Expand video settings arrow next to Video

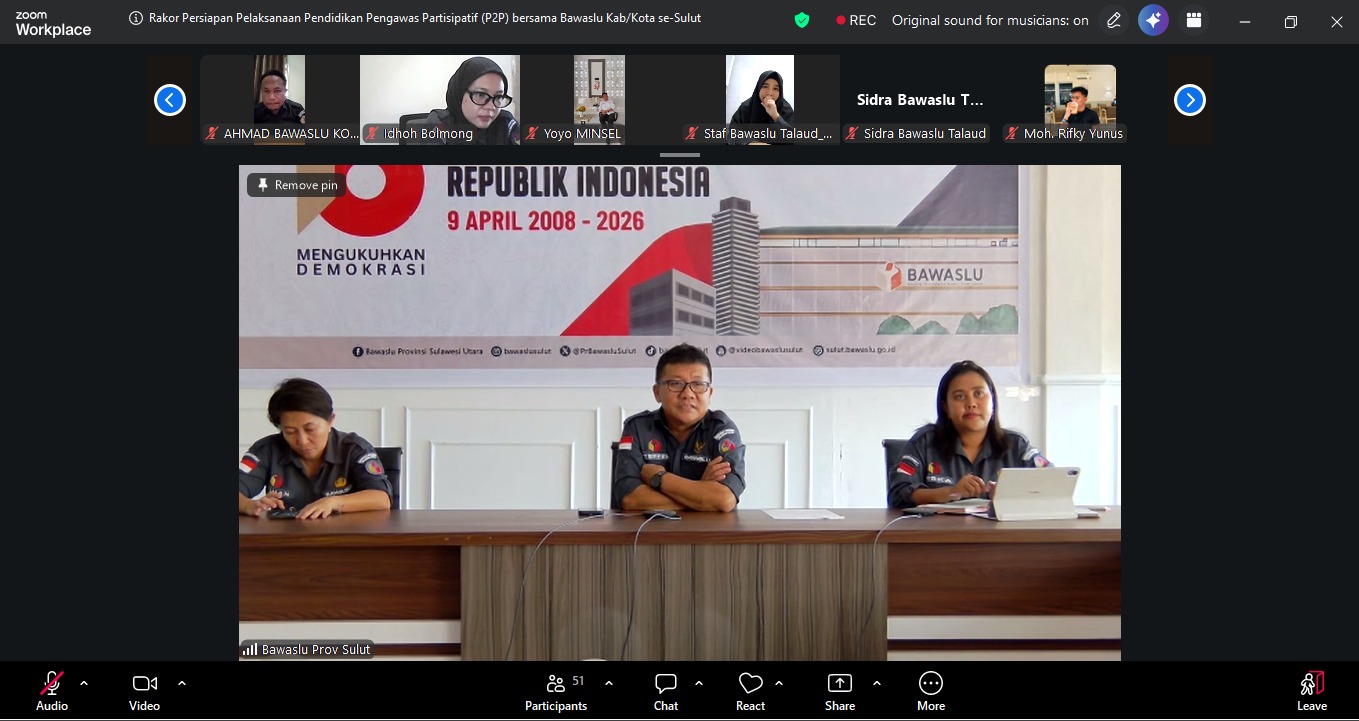click(182, 683)
